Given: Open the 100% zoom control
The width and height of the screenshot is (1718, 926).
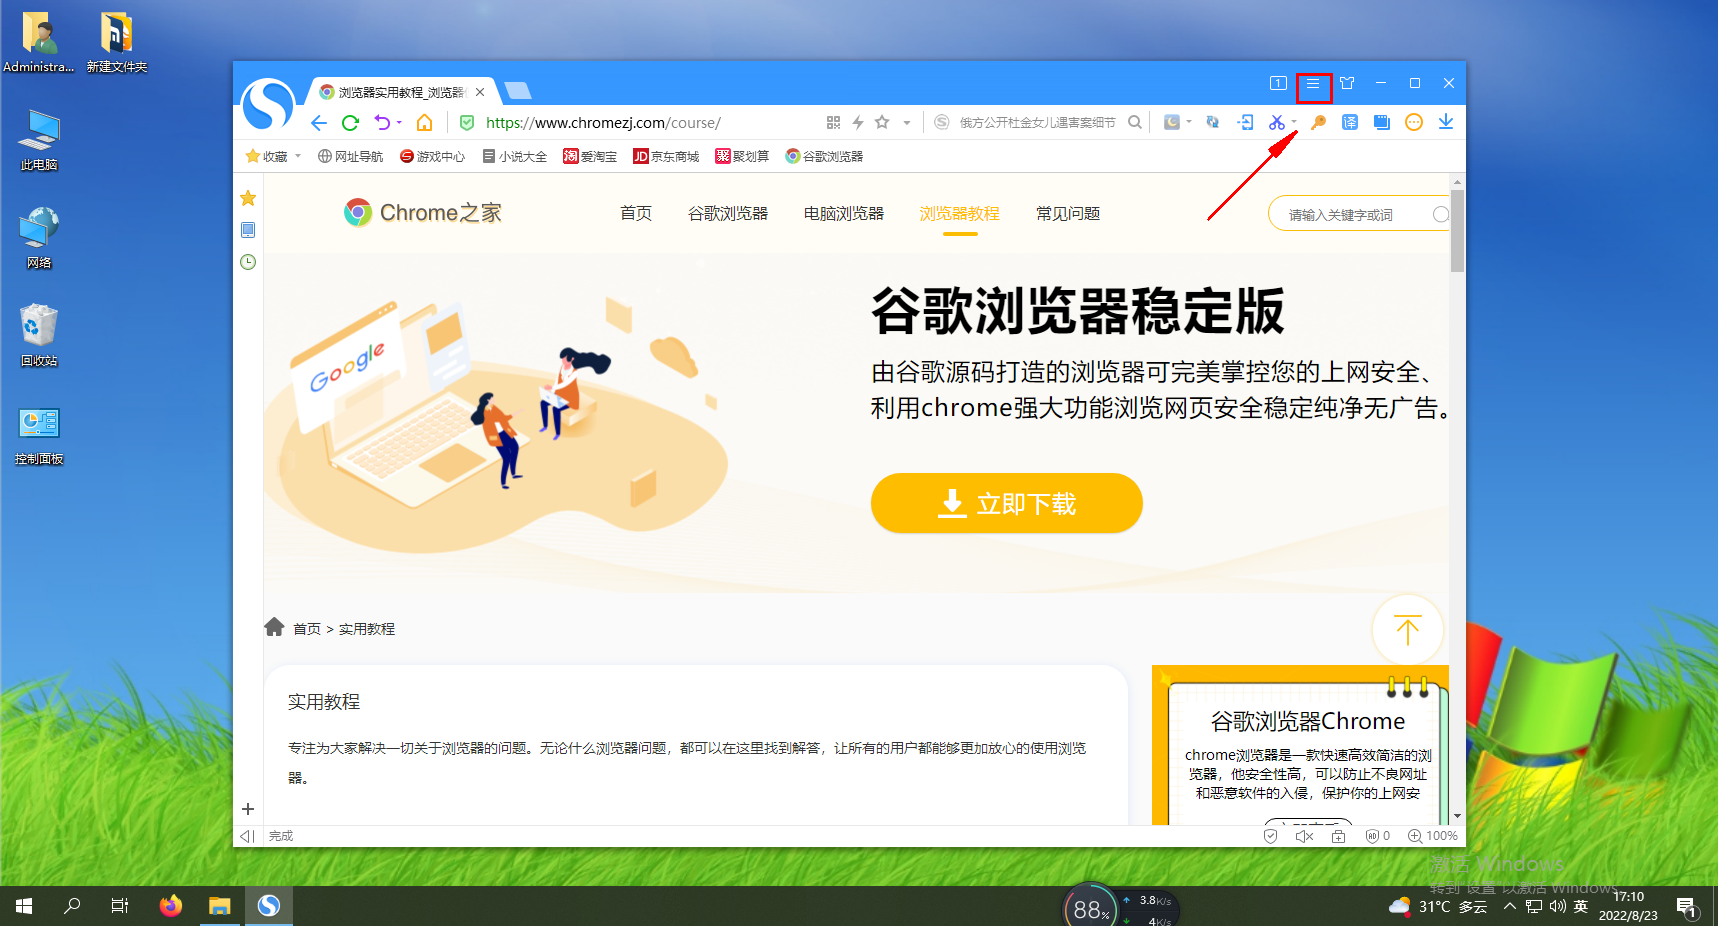Looking at the screenshot, I should [x=1433, y=836].
